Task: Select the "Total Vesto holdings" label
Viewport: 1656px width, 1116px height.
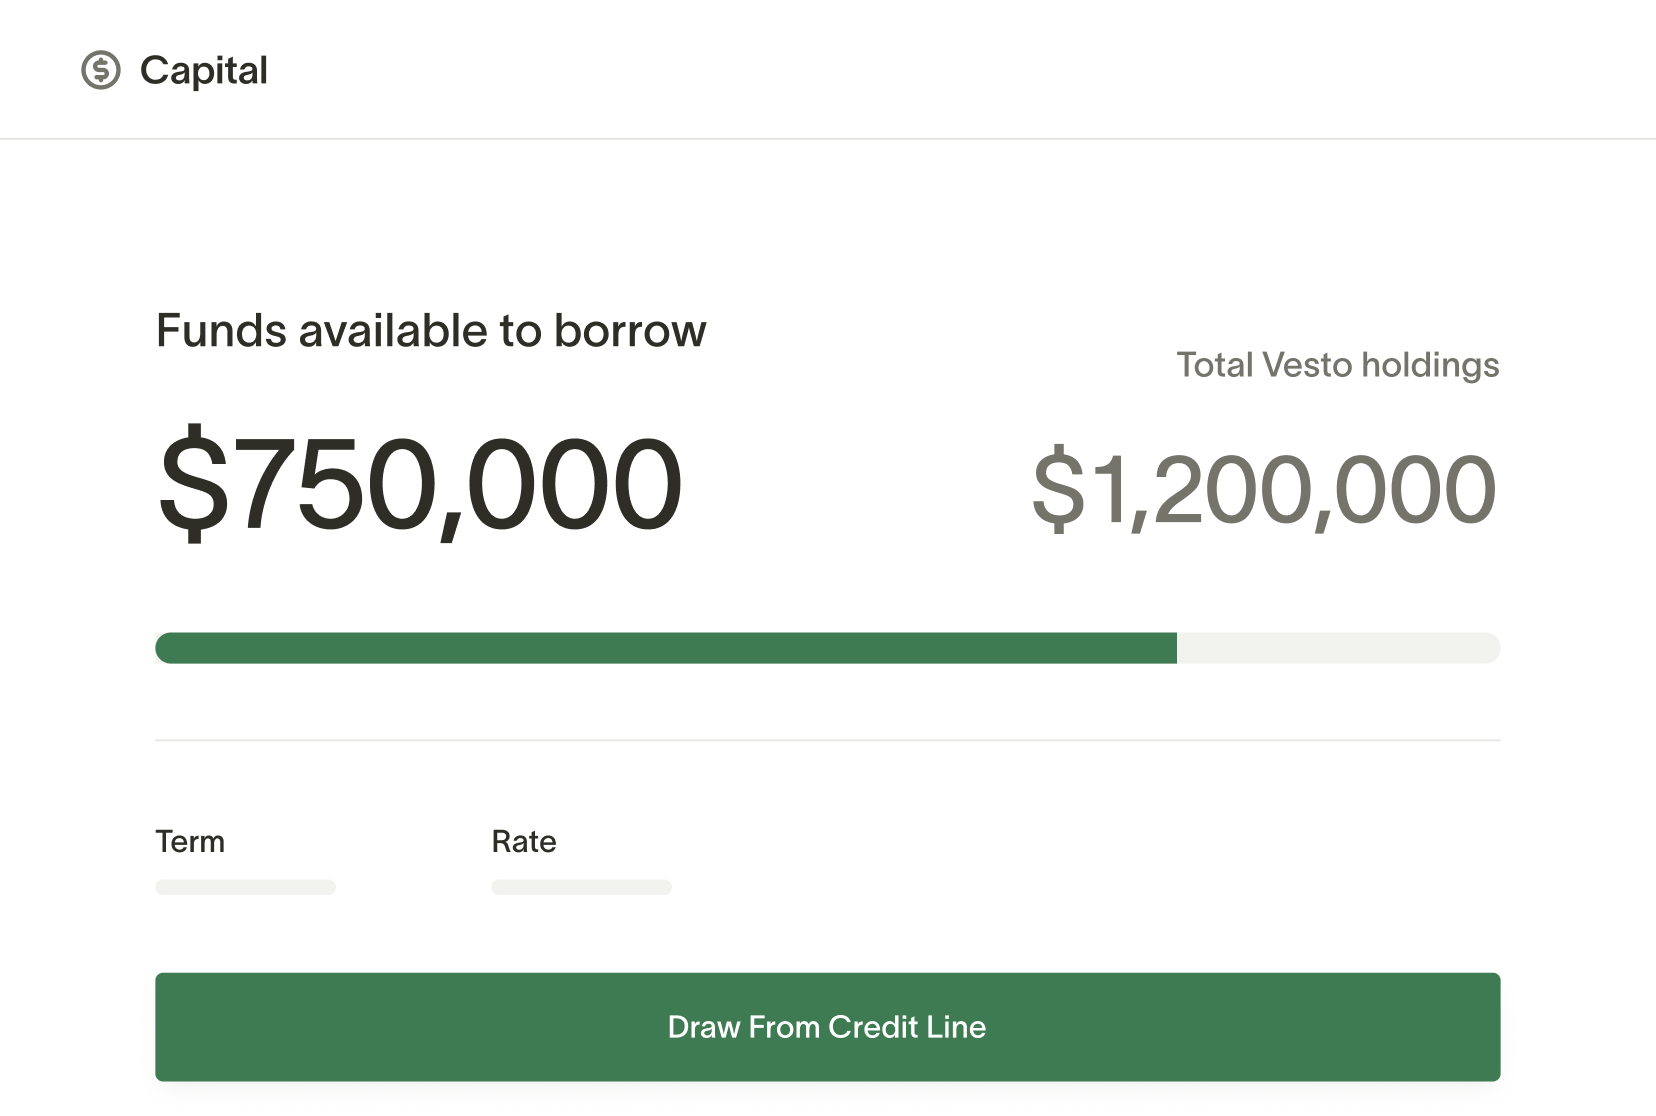Action: (1337, 365)
